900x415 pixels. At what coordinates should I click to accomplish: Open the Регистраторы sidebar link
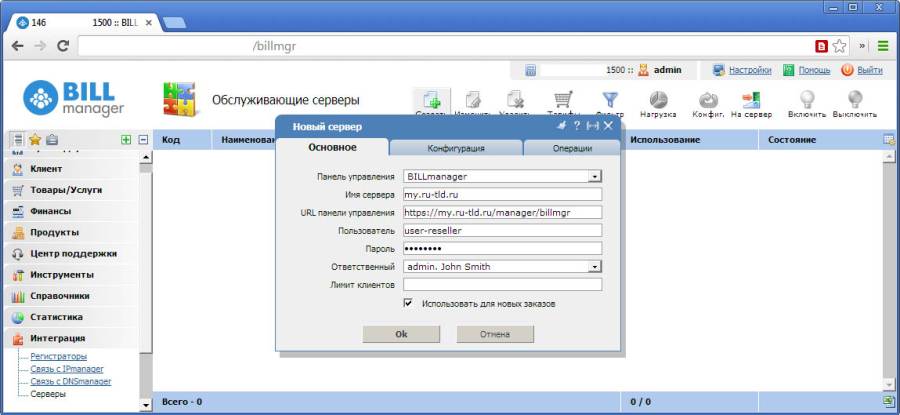(59, 356)
